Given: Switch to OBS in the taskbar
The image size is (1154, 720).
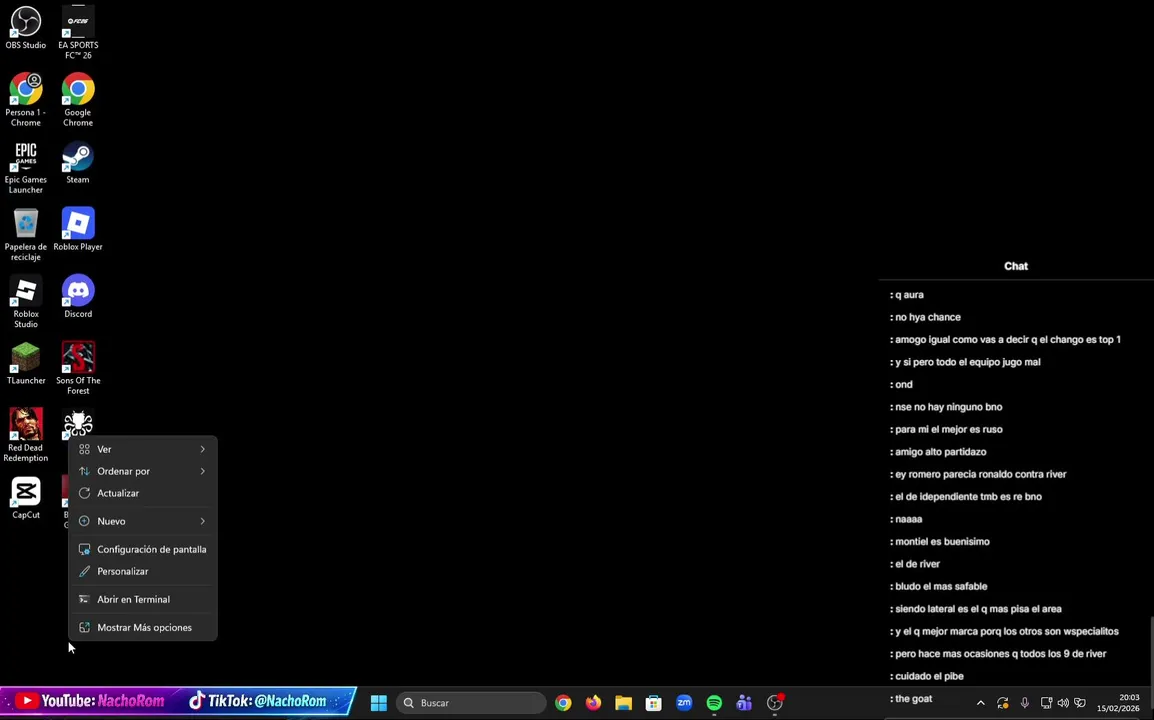Looking at the screenshot, I should pos(775,703).
